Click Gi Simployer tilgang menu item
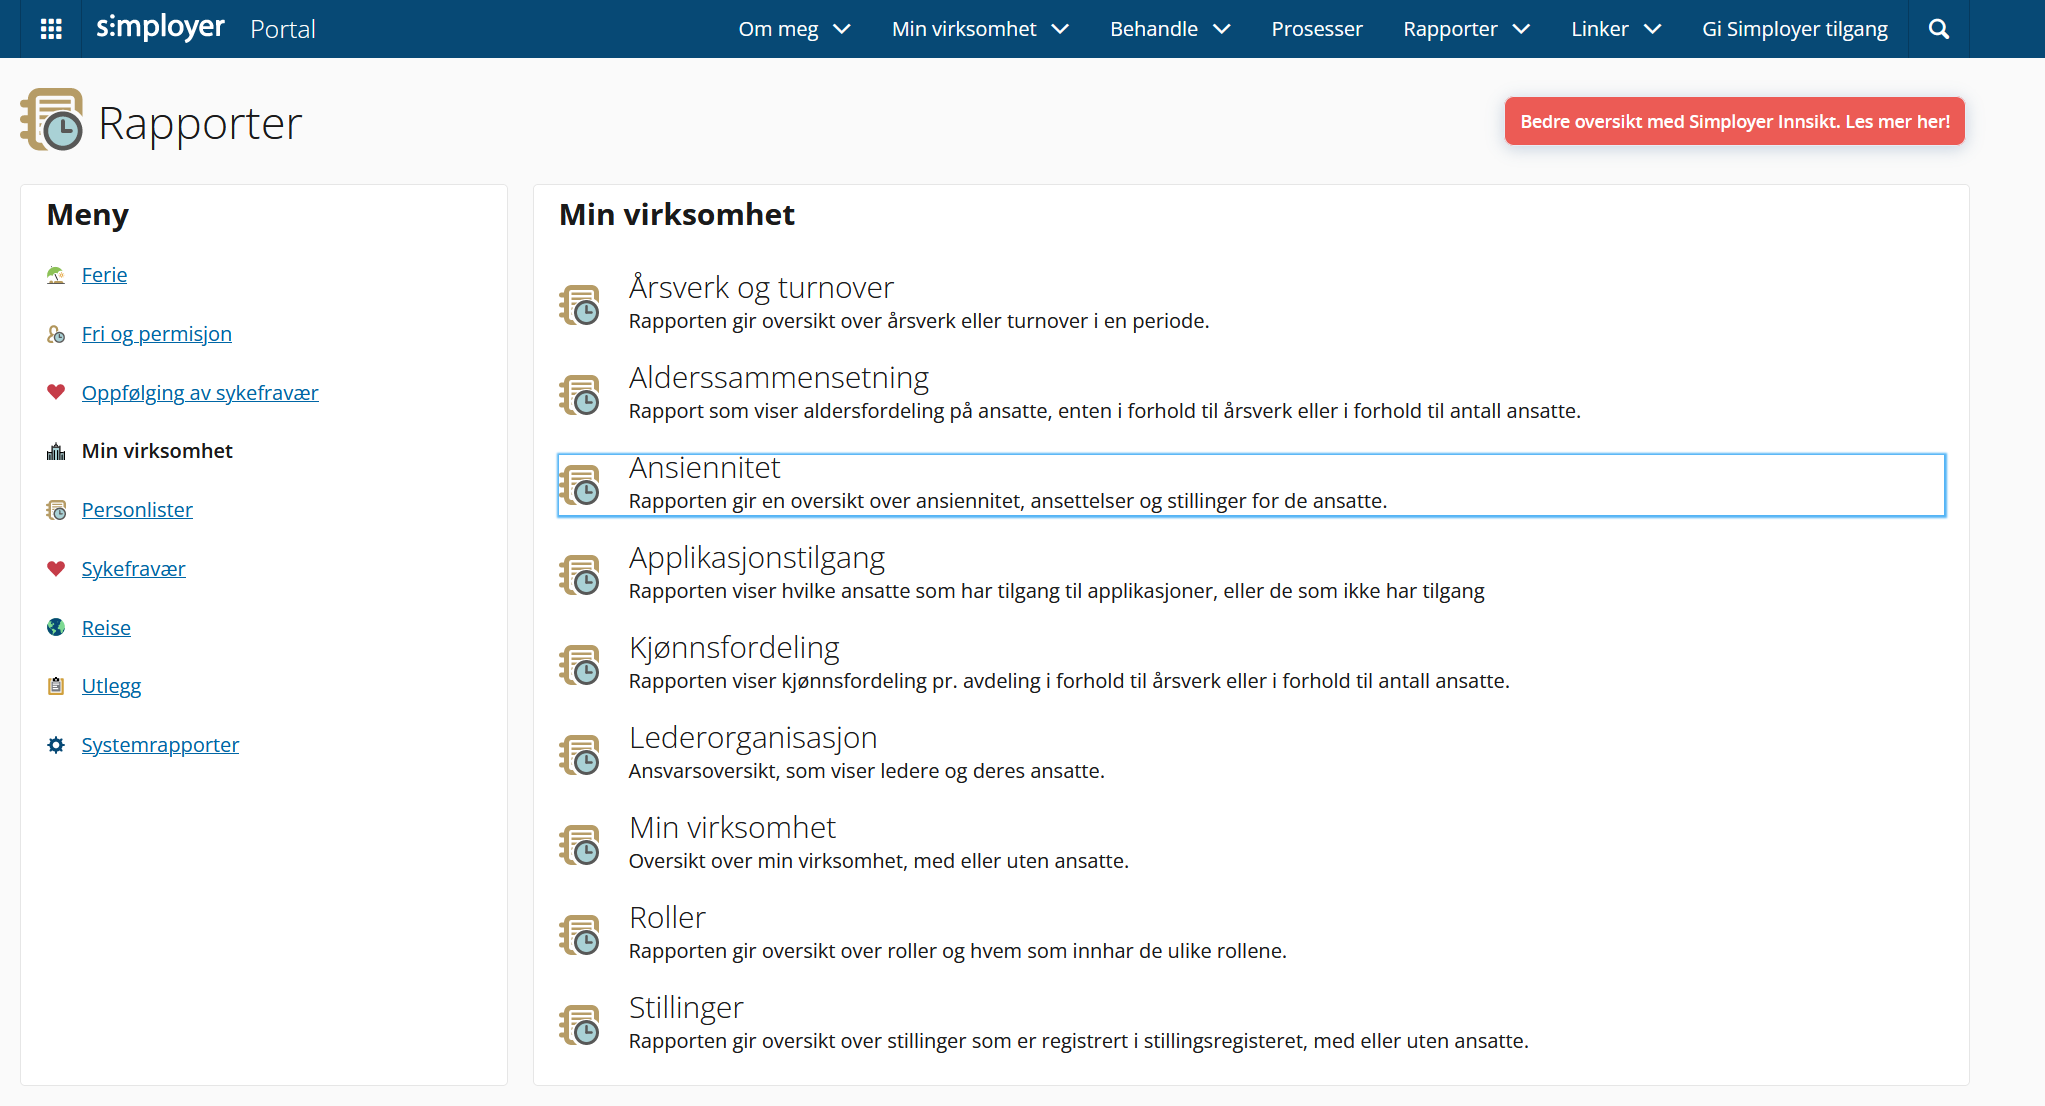Viewport: 2045px width, 1106px height. click(1794, 29)
